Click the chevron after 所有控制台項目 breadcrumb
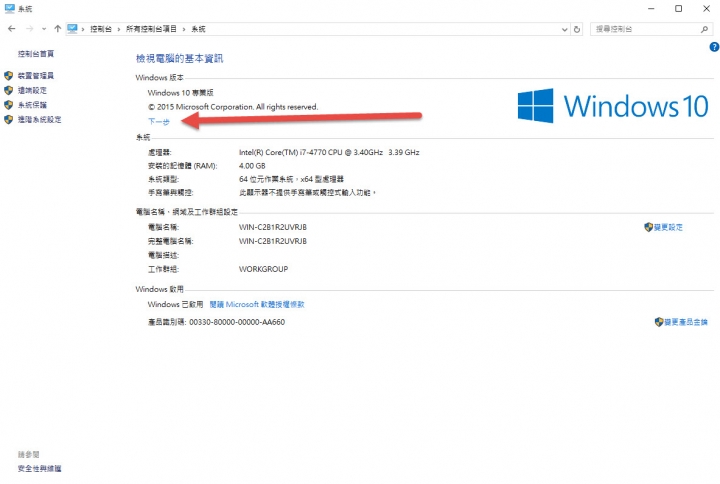720x484 pixels. coord(184,29)
